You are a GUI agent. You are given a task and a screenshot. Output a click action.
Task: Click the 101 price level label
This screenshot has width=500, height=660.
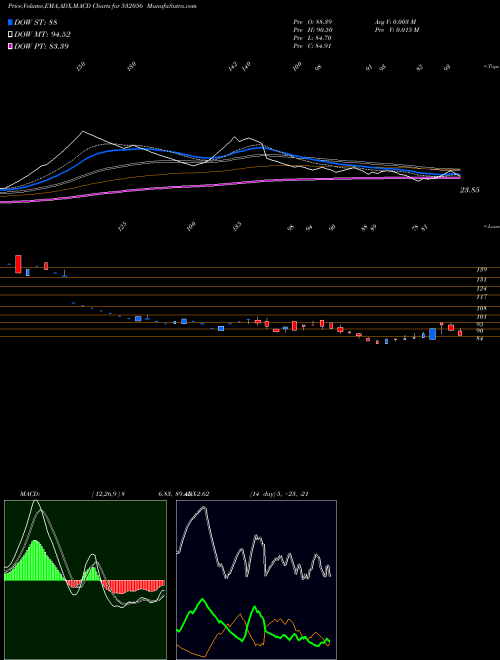click(x=481, y=317)
